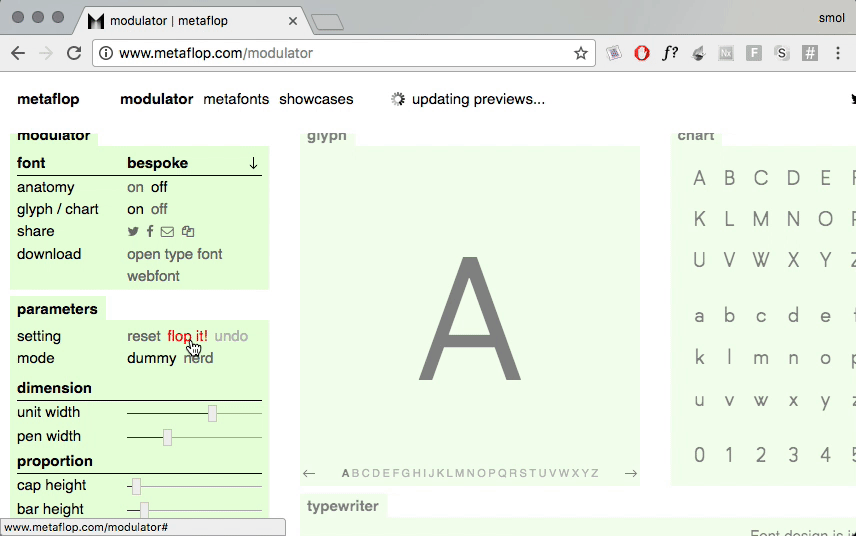The height and width of the screenshot is (536, 856).
Task: Show the previous glyph with the left arrow
Action: [x=309, y=473]
